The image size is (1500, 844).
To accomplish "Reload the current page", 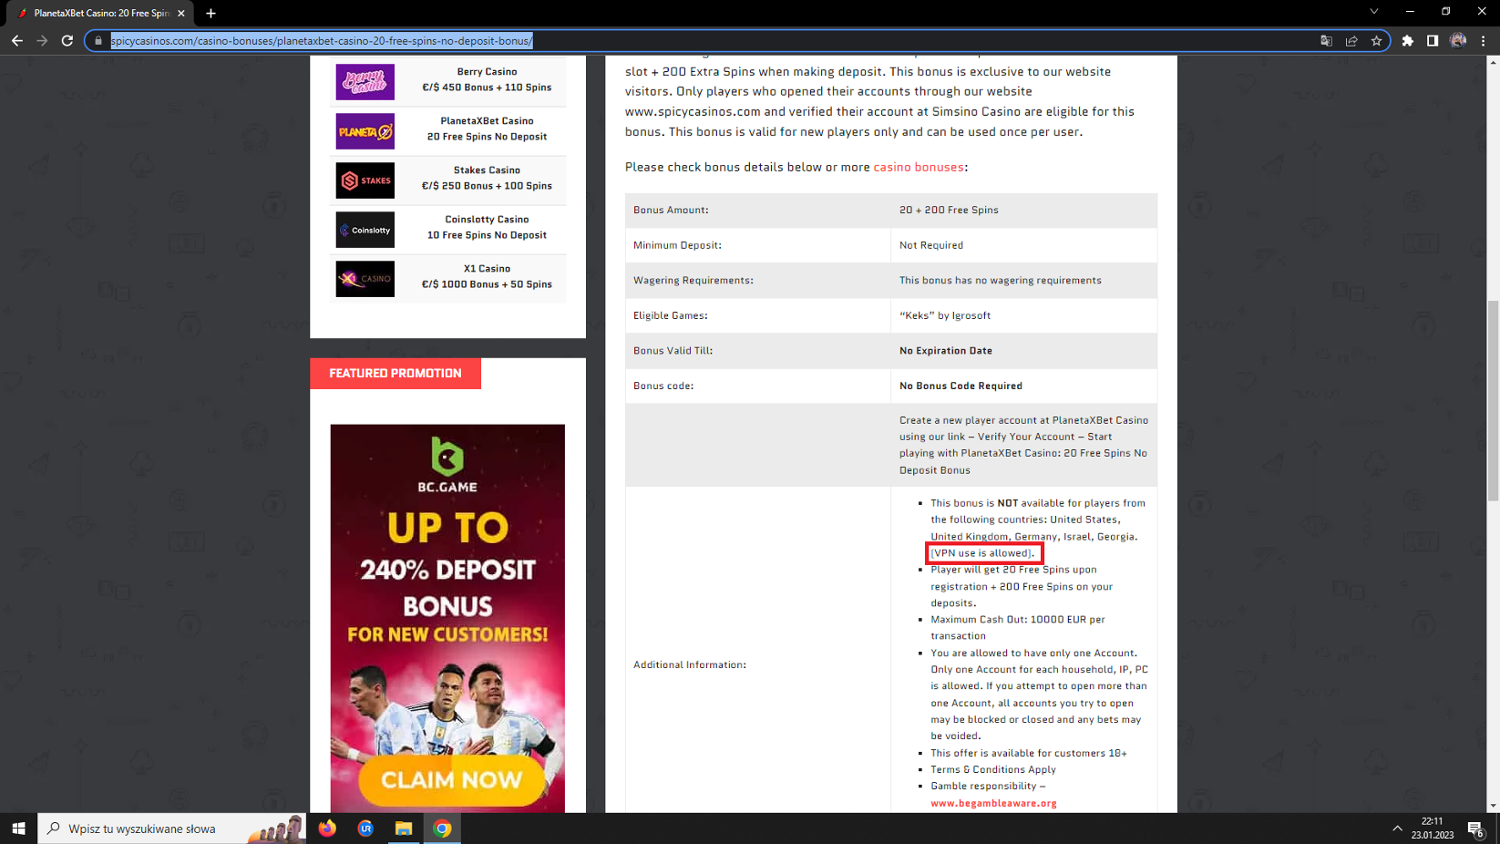I will pos(67,41).
